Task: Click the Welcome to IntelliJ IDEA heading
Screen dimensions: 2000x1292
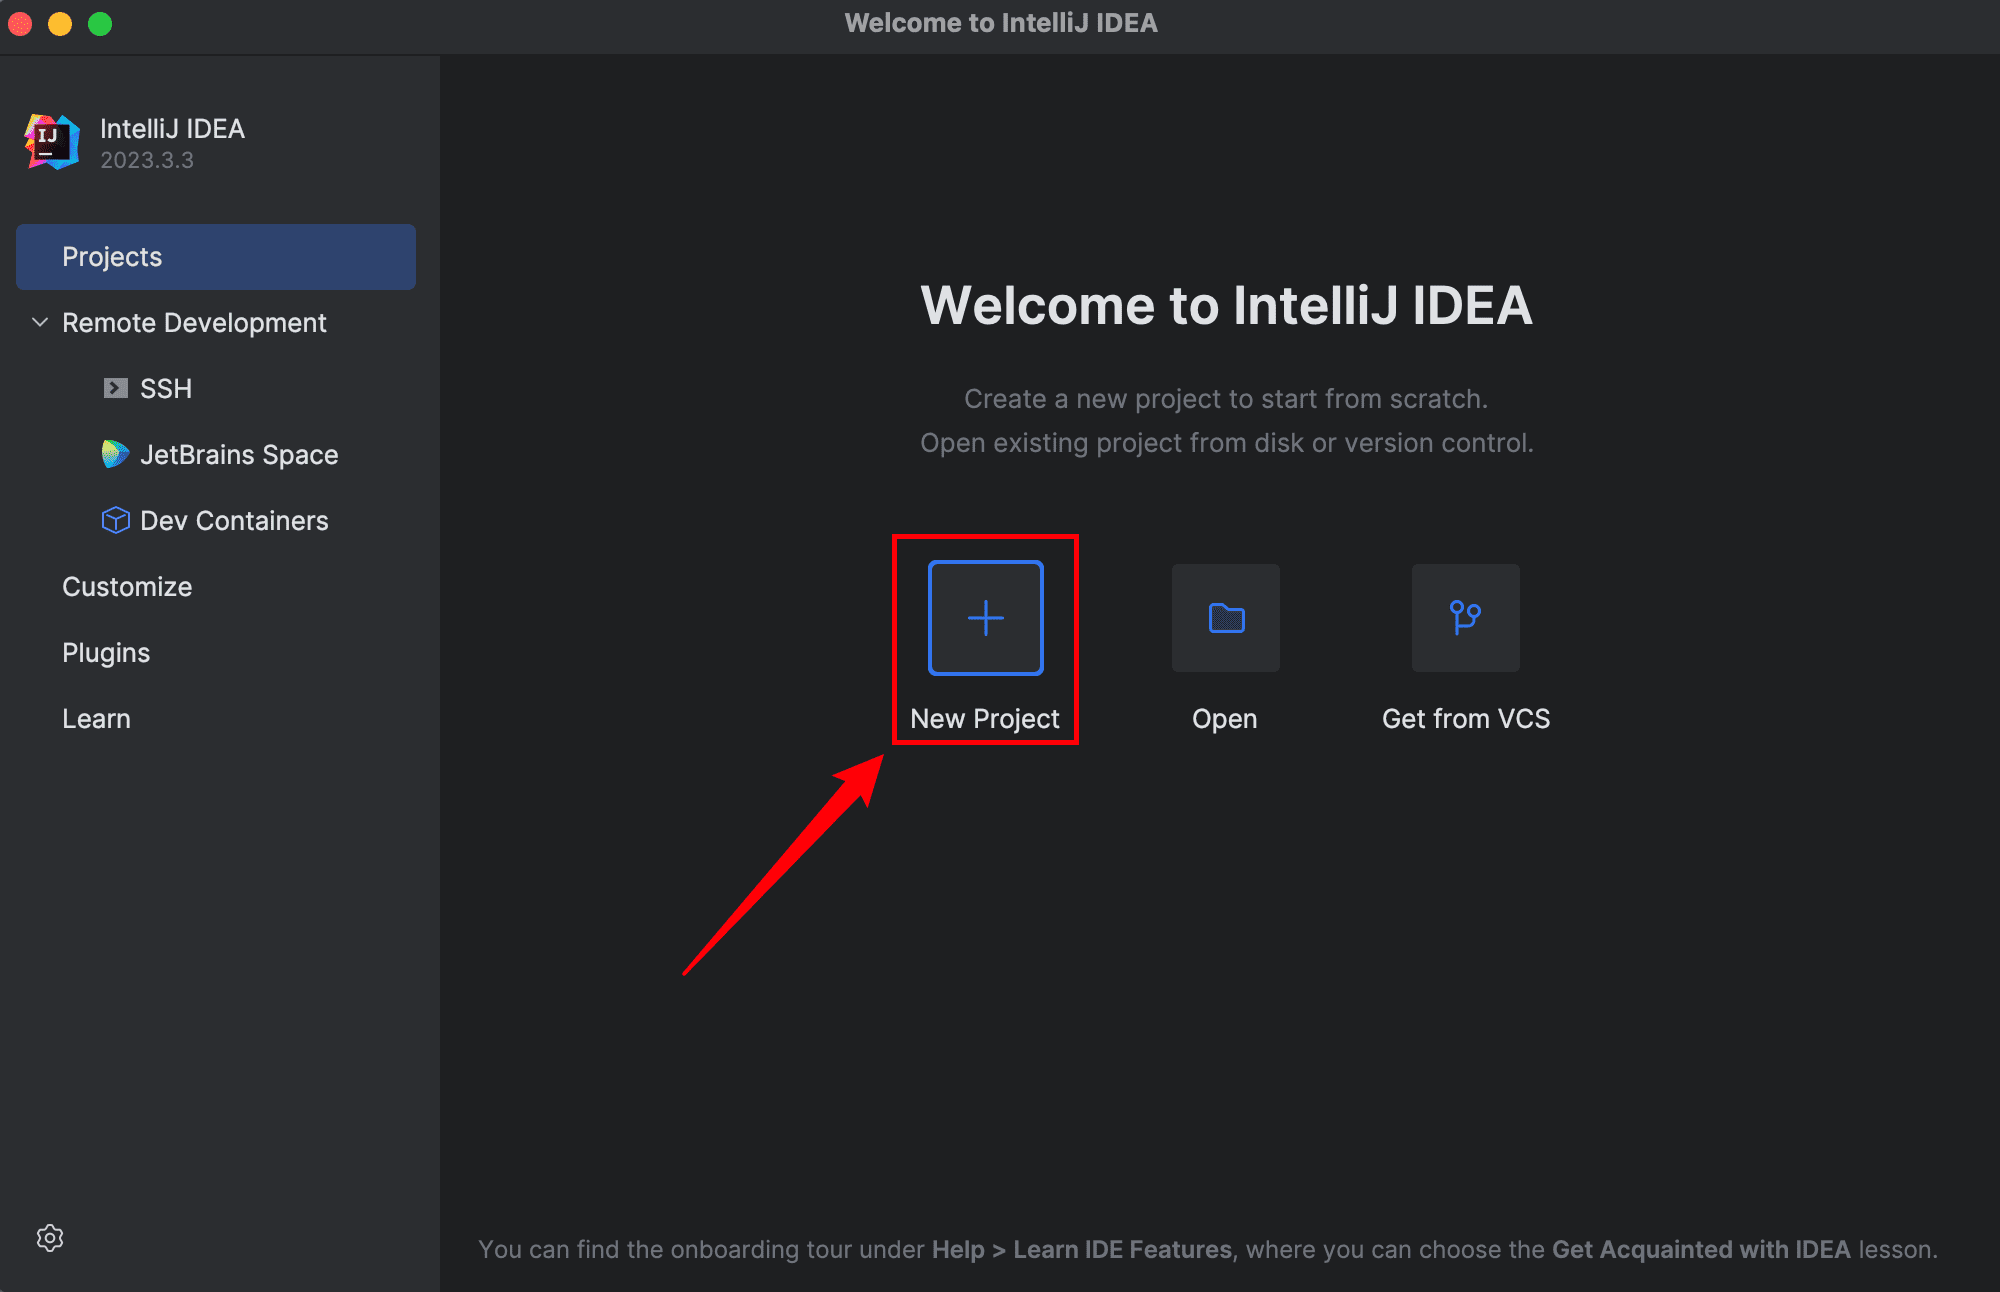Action: [x=1226, y=305]
